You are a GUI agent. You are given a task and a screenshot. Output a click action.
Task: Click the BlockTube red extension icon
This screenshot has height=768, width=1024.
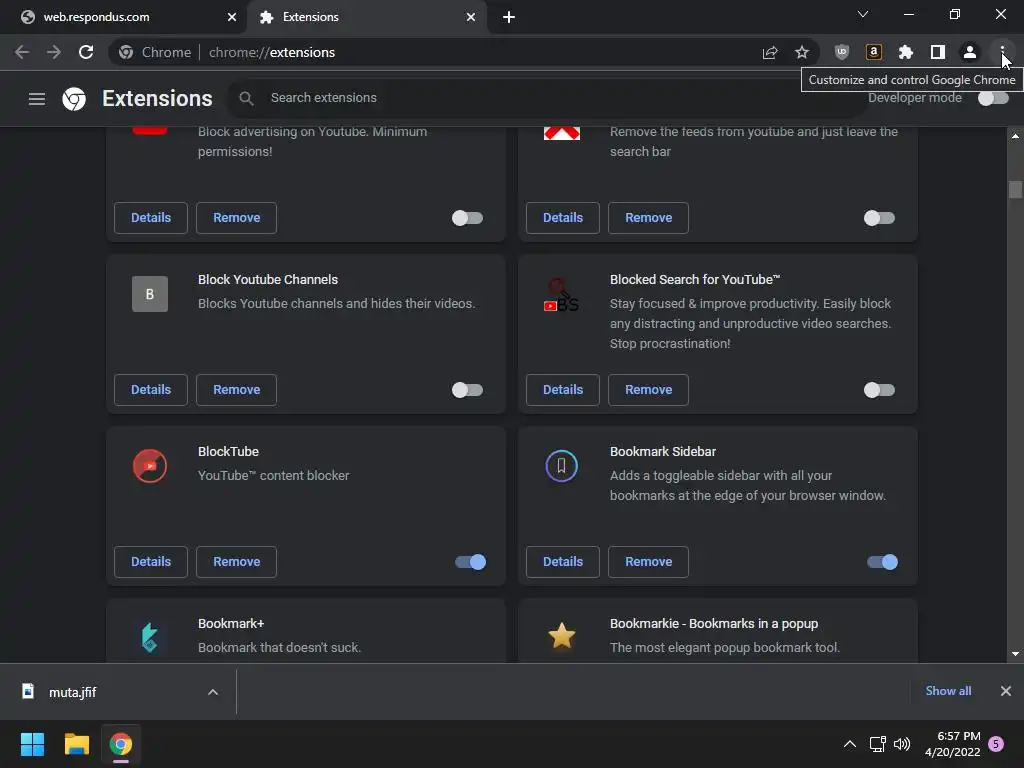(150, 466)
